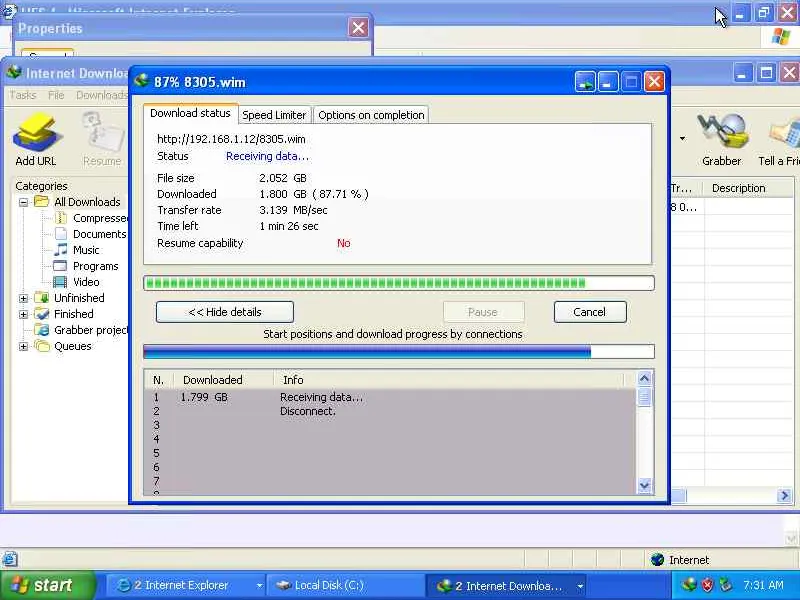Open Internet Download Manager taskbar group
Viewport: 800px width, 600px height.
505,585
